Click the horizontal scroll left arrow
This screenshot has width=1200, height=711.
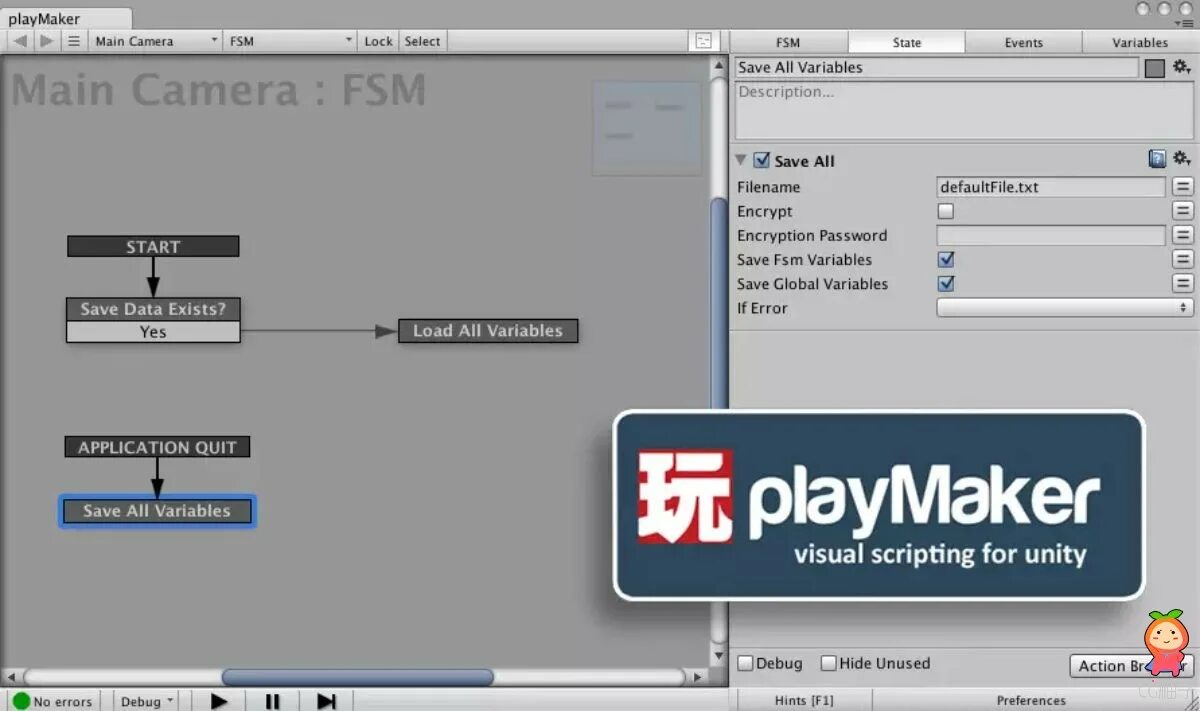tap(11, 677)
